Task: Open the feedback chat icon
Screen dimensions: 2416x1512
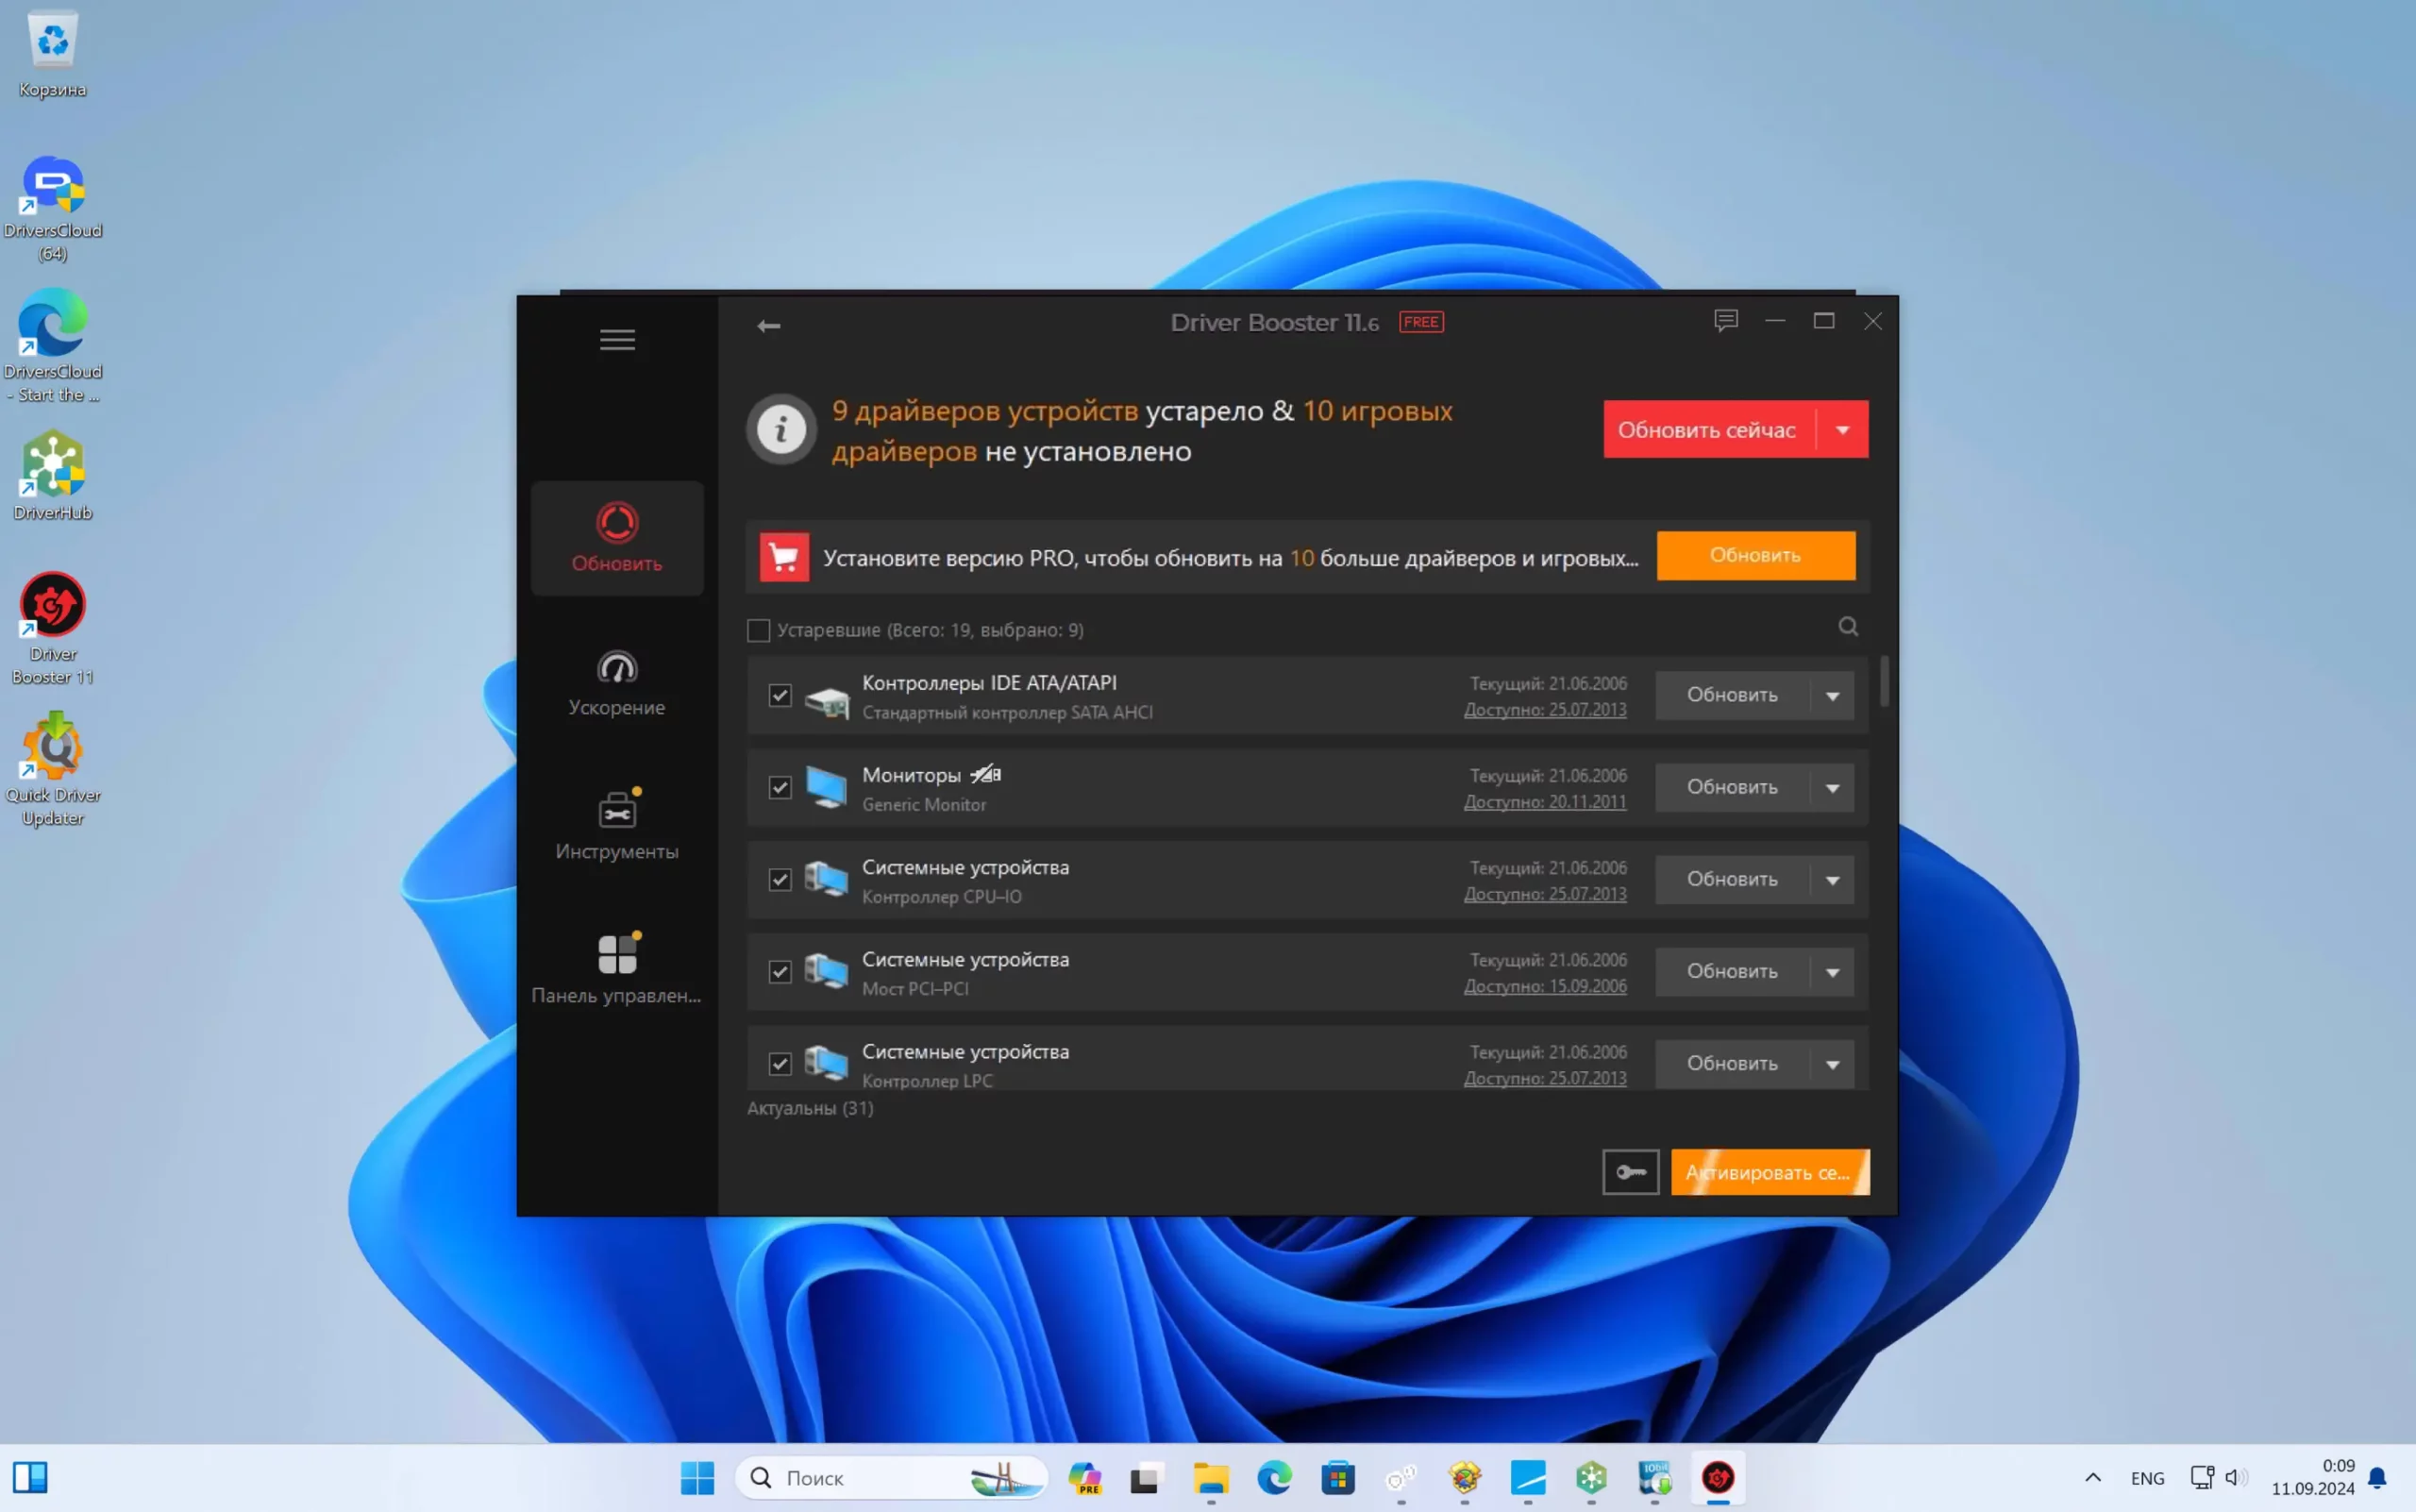Action: pos(1725,321)
